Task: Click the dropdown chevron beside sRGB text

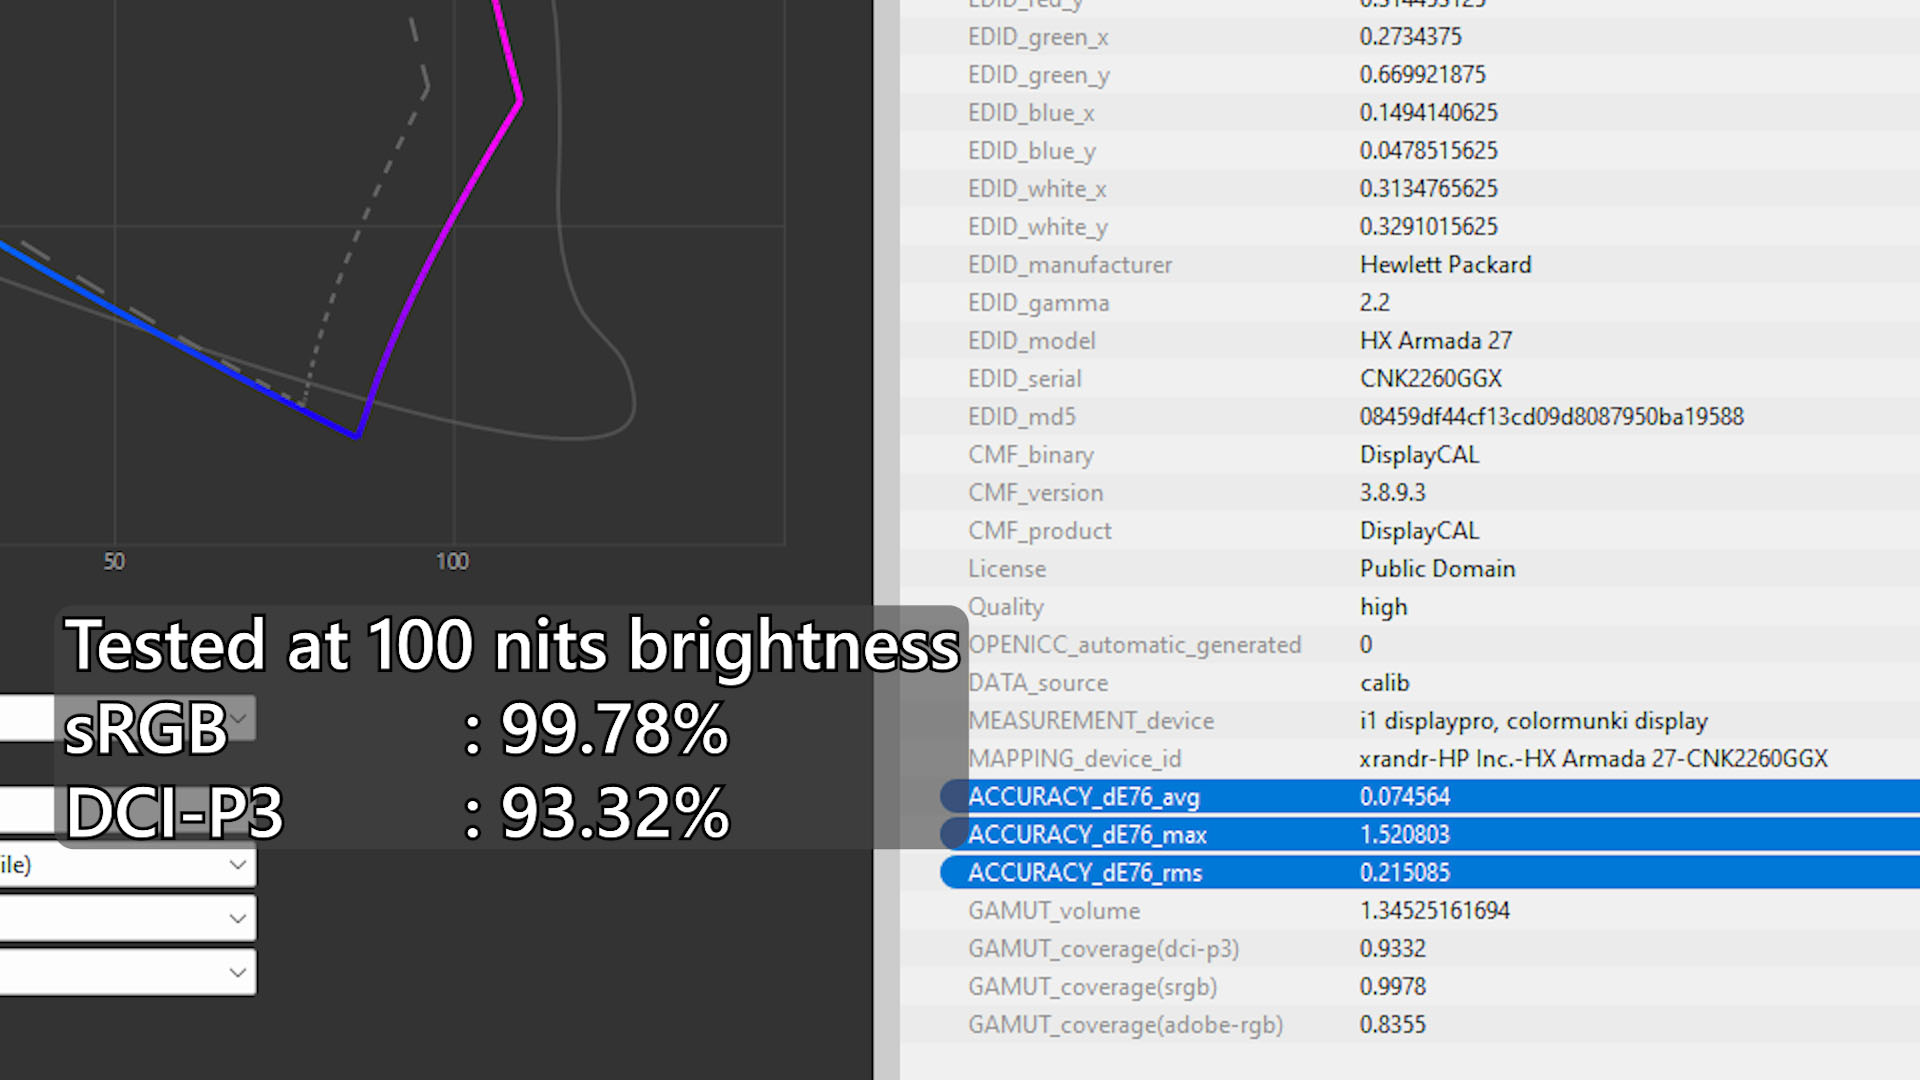Action: click(x=240, y=718)
